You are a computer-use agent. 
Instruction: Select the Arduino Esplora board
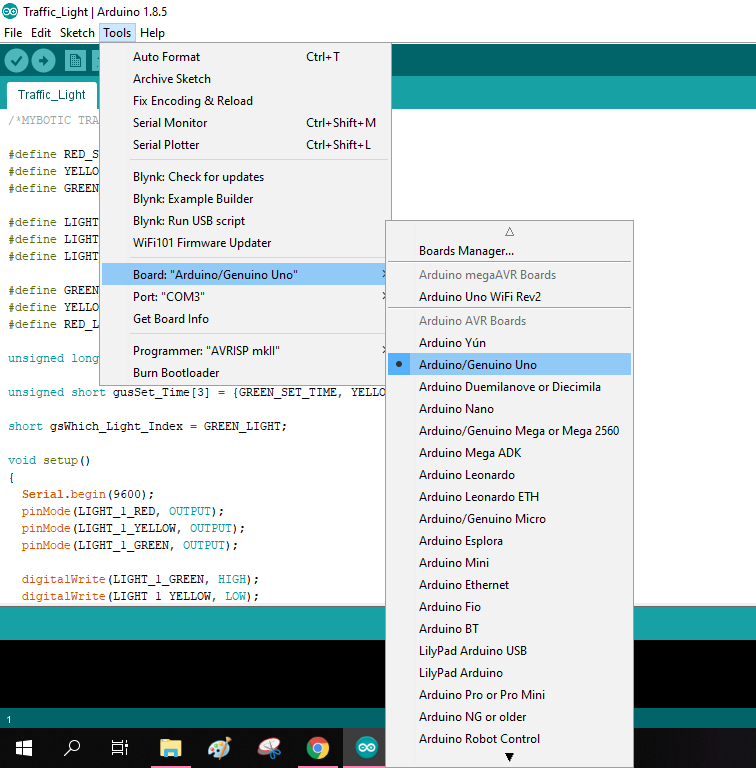tap(509, 541)
